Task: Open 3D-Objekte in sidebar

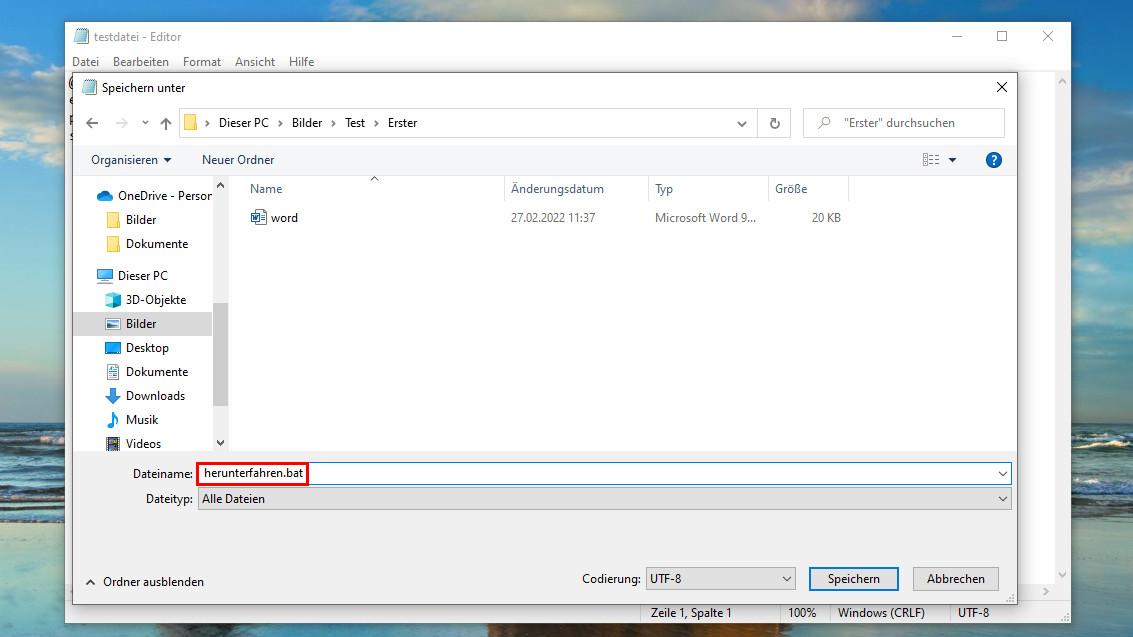Action: pos(155,300)
